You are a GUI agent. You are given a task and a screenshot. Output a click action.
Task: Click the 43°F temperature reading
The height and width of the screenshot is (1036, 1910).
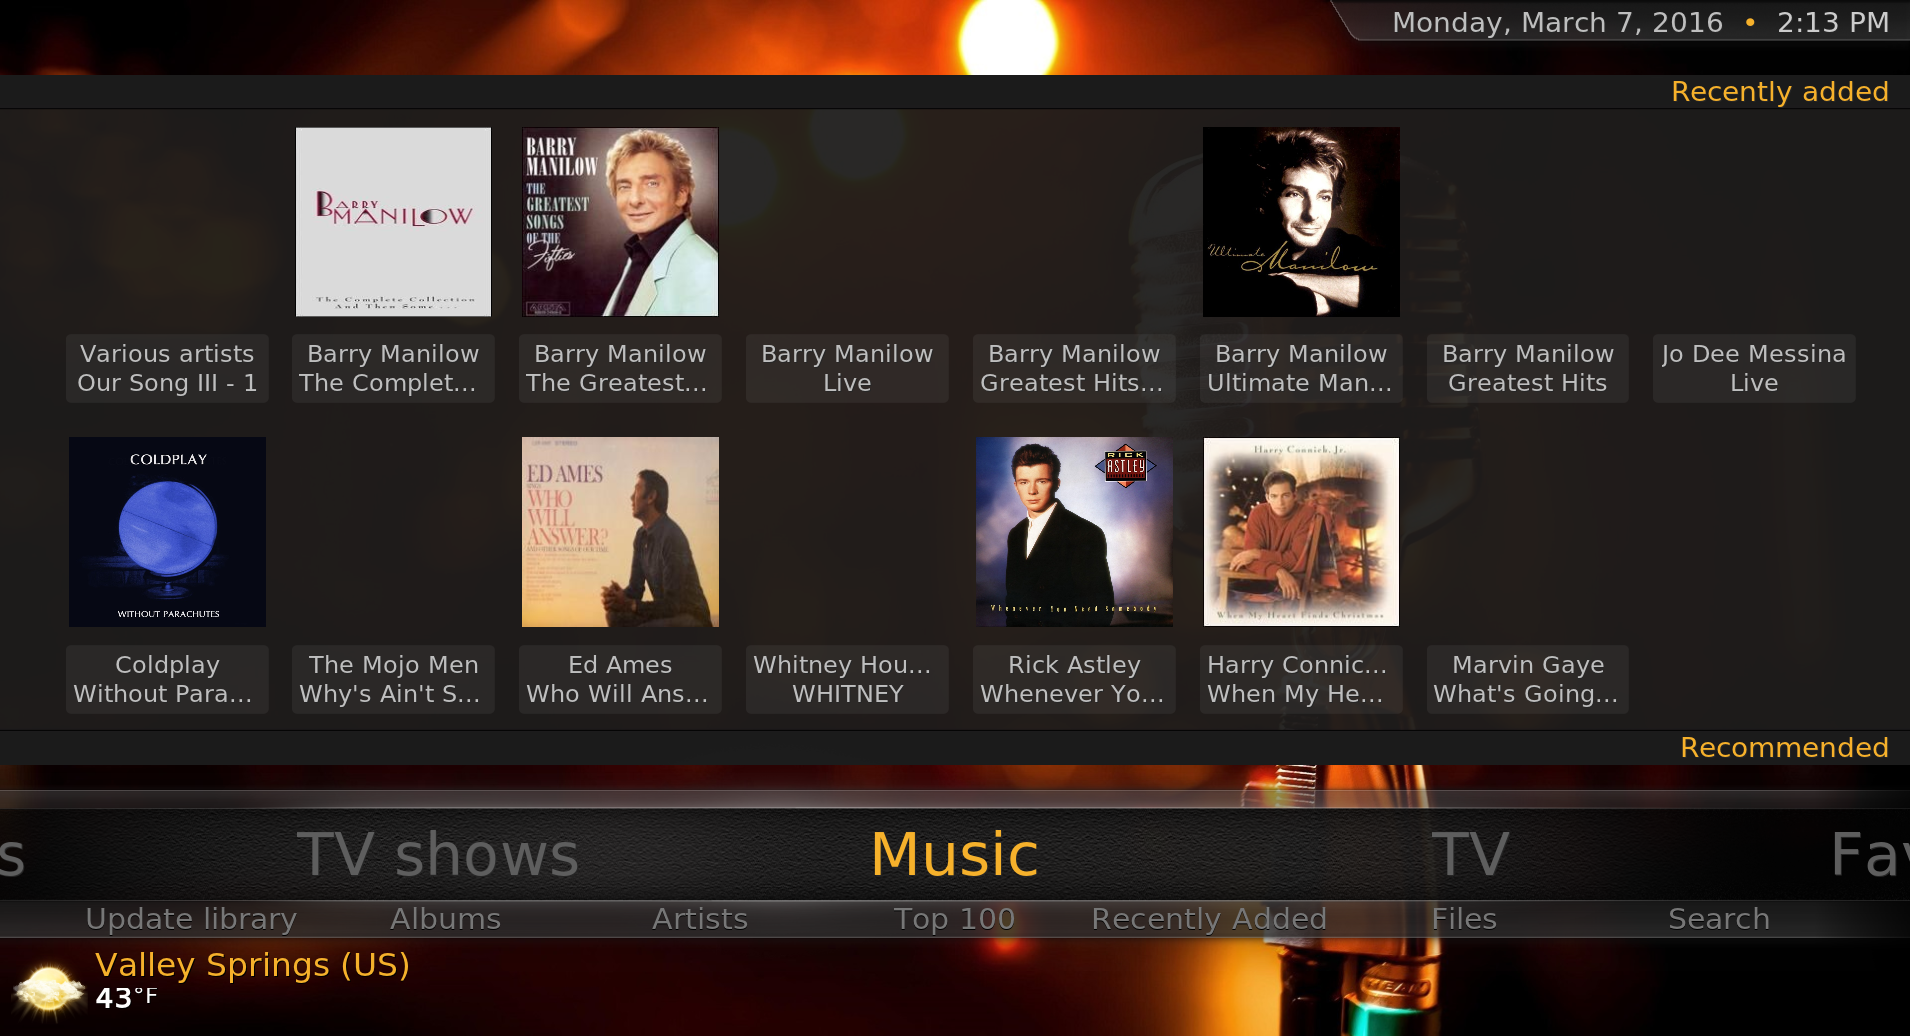pos(126,998)
